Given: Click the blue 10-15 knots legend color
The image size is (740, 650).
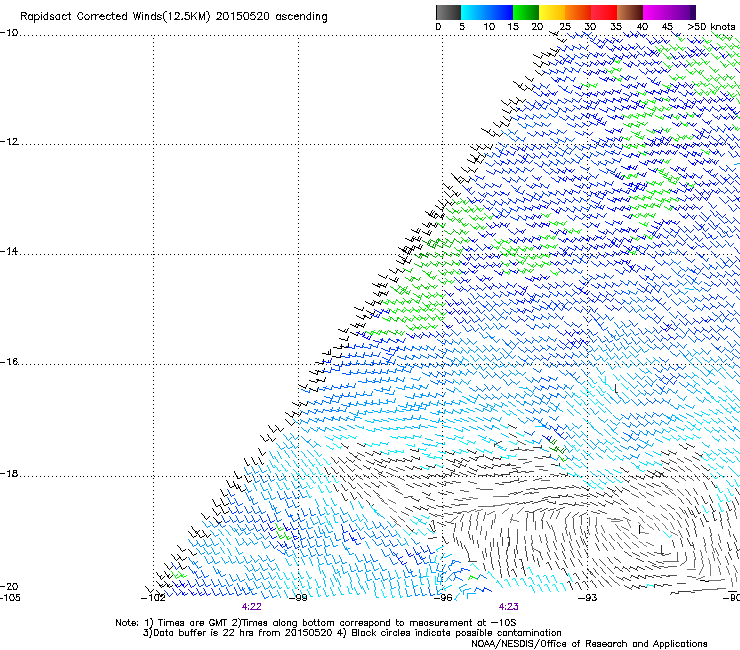Looking at the screenshot, I should click(x=500, y=12).
